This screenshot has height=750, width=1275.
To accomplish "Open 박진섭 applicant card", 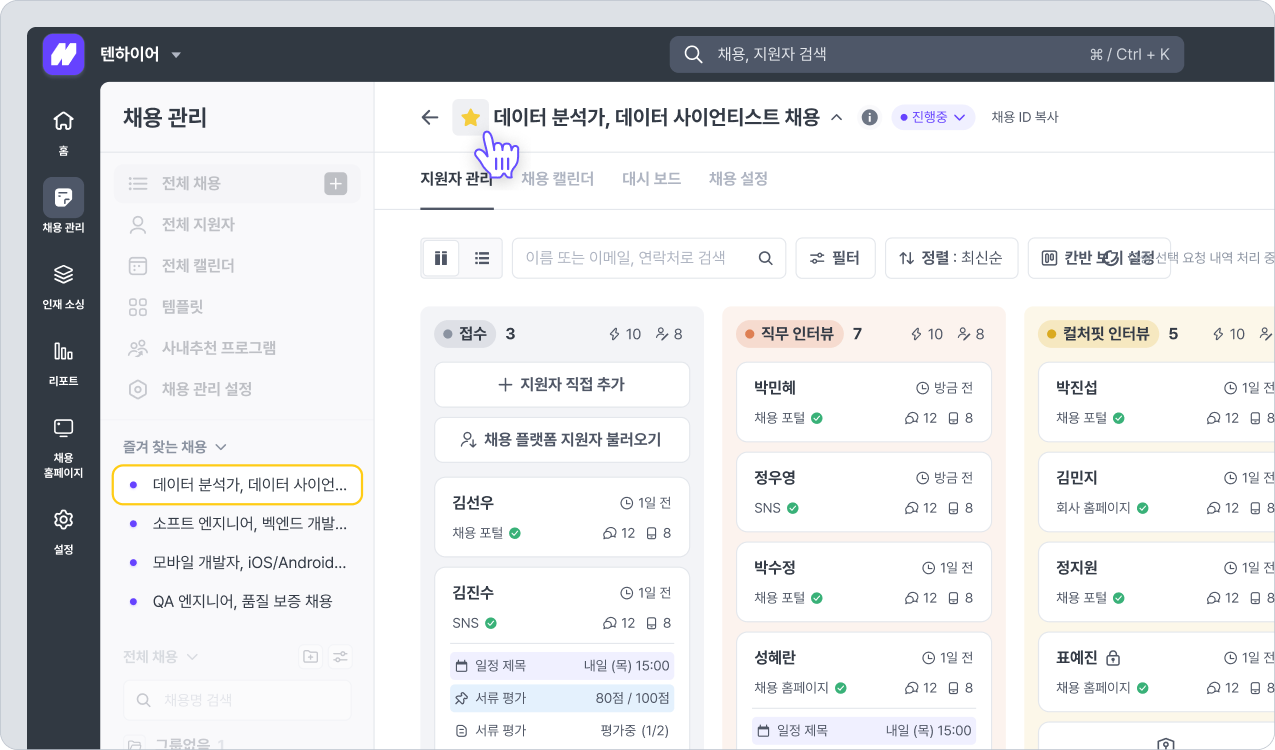I will click(1156, 402).
